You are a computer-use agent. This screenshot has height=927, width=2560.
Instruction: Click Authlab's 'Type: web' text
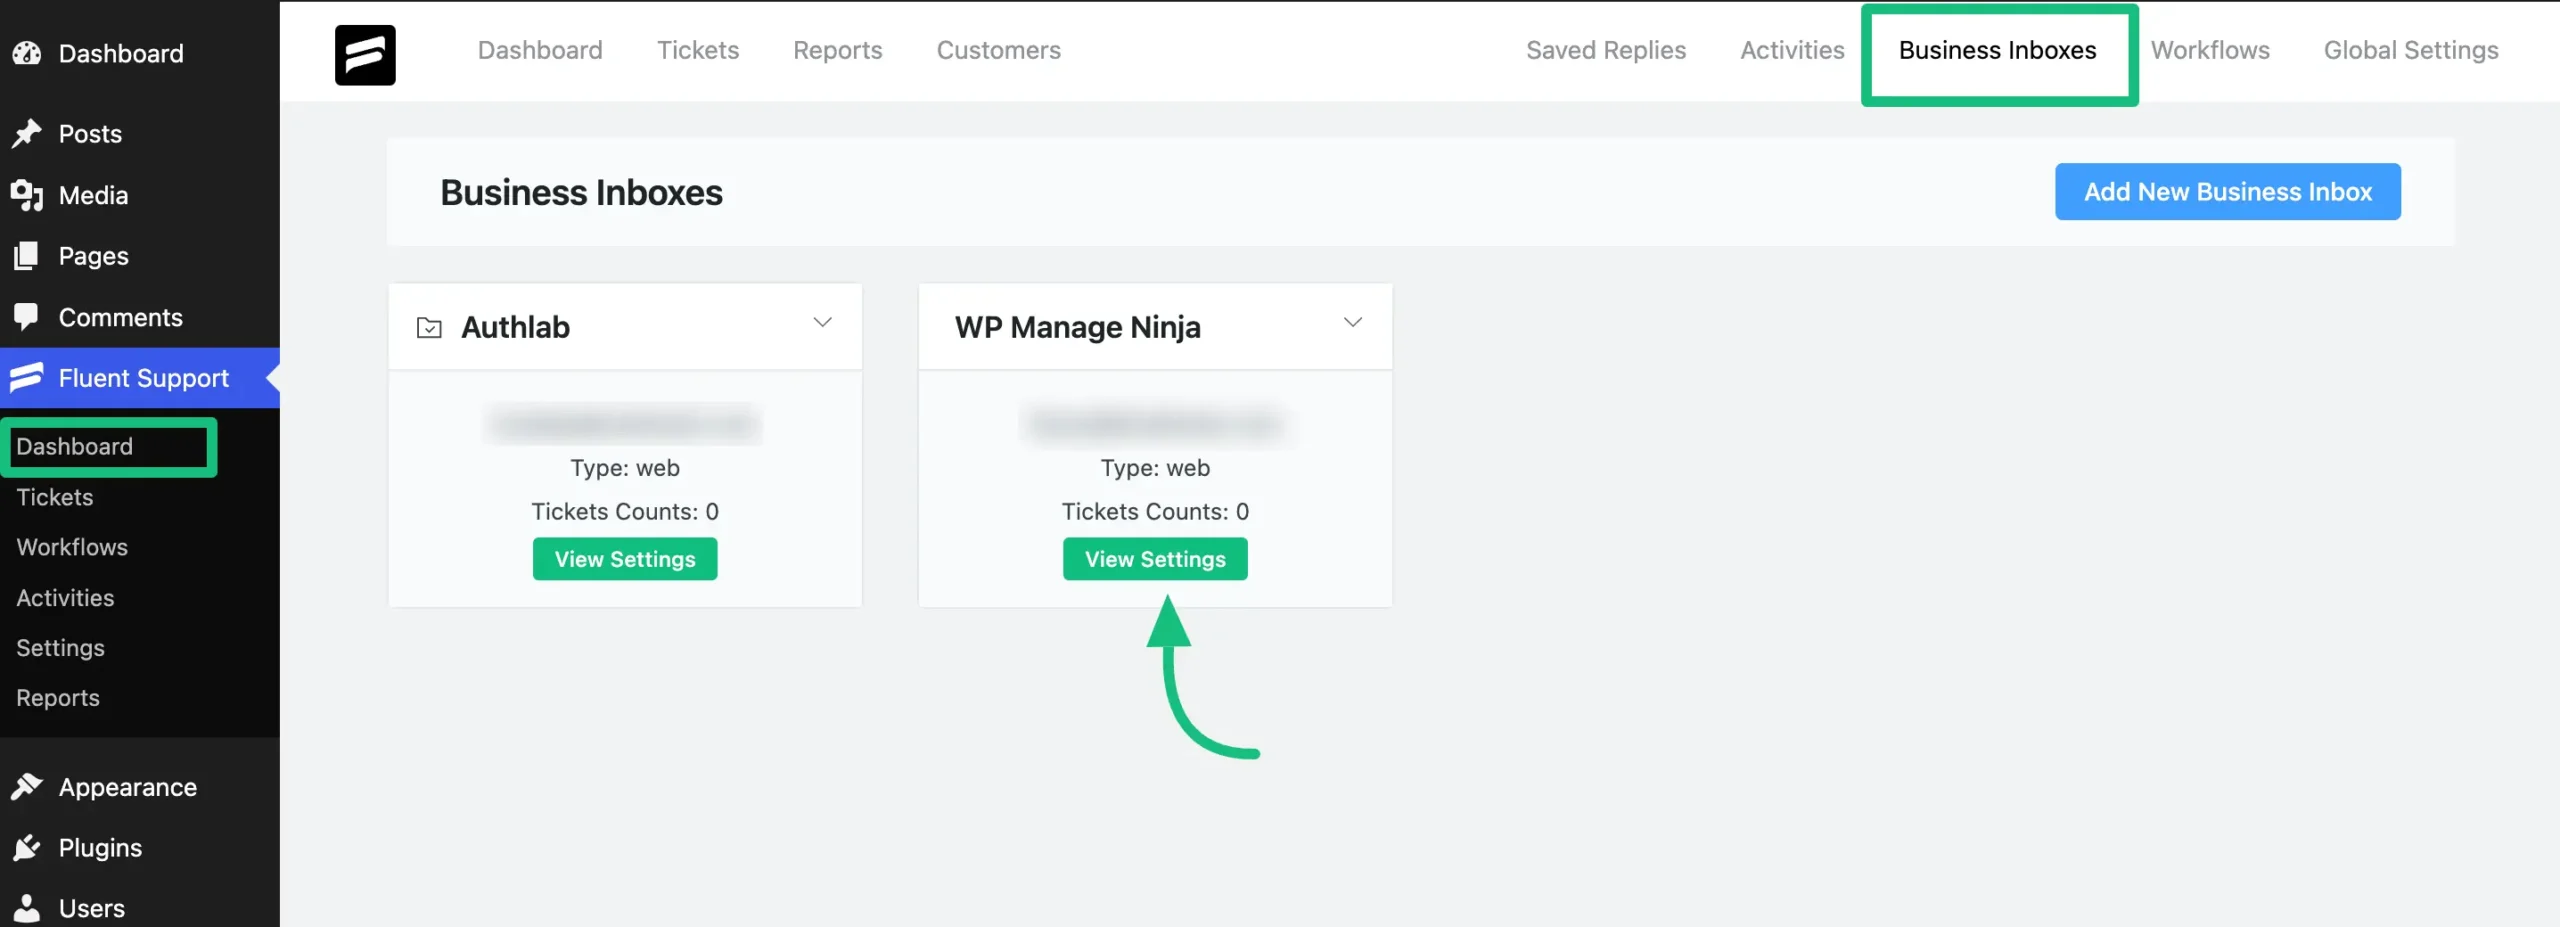coord(625,468)
